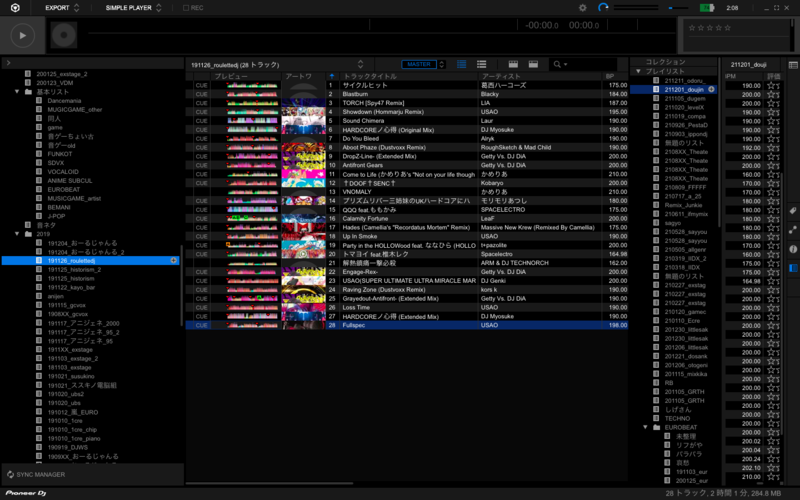The image size is (800, 500).
Task: Click the 211201_douji sub-browser header
Action: tap(748, 65)
